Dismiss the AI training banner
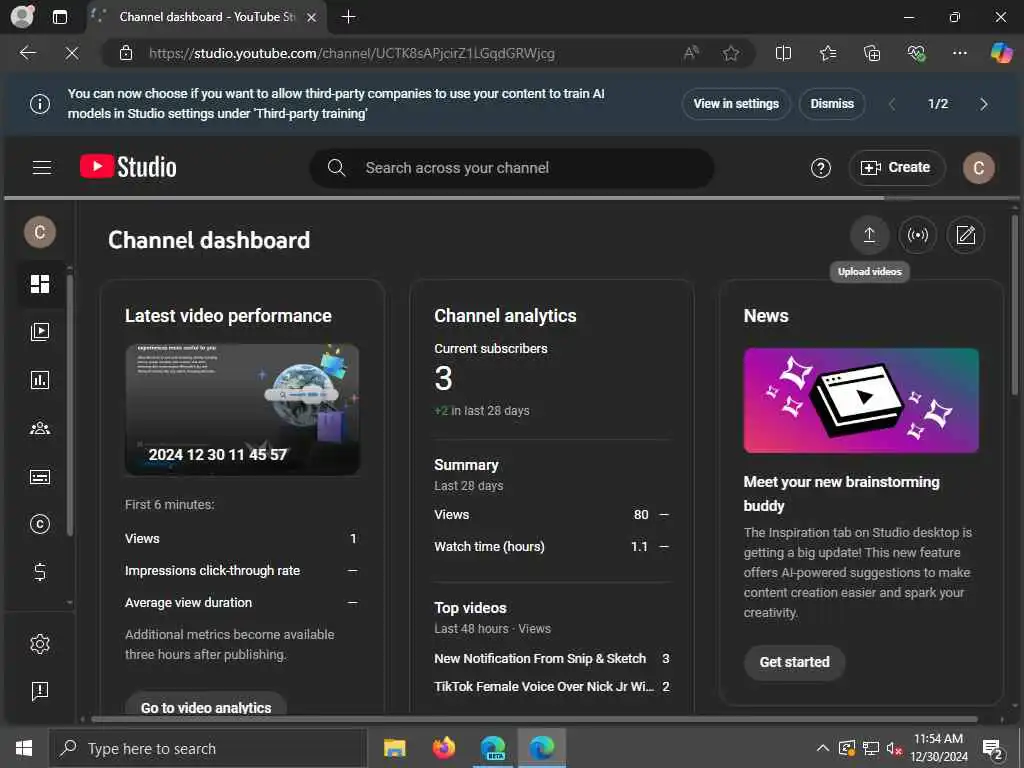The width and height of the screenshot is (1024, 768). (x=832, y=104)
